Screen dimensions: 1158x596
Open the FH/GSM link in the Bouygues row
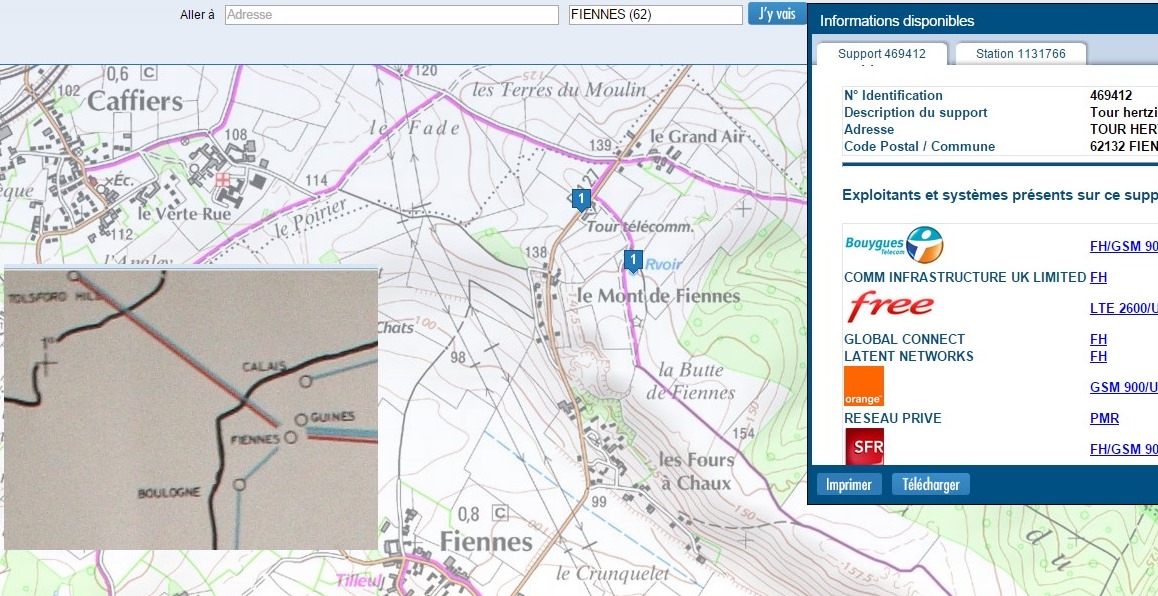(1123, 247)
